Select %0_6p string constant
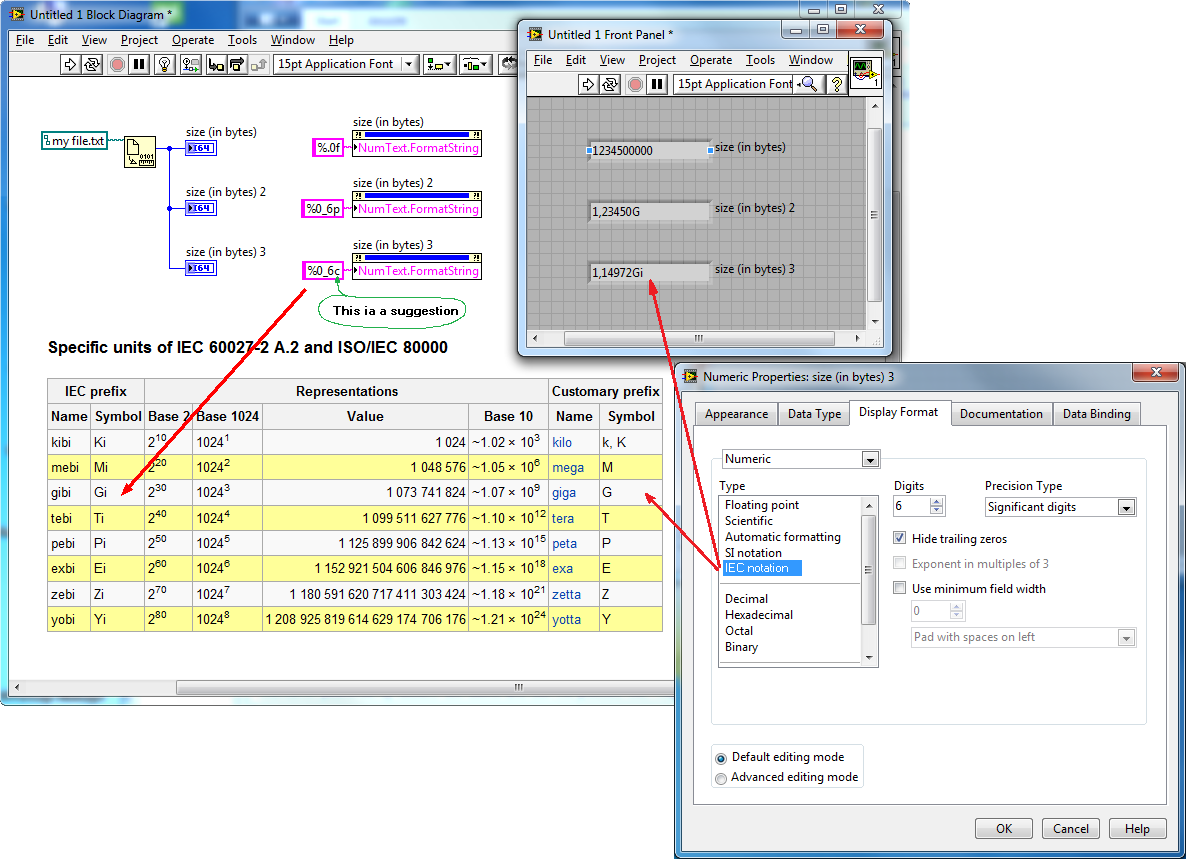Viewport: 1191px width, 863px height. coord(323,208)
